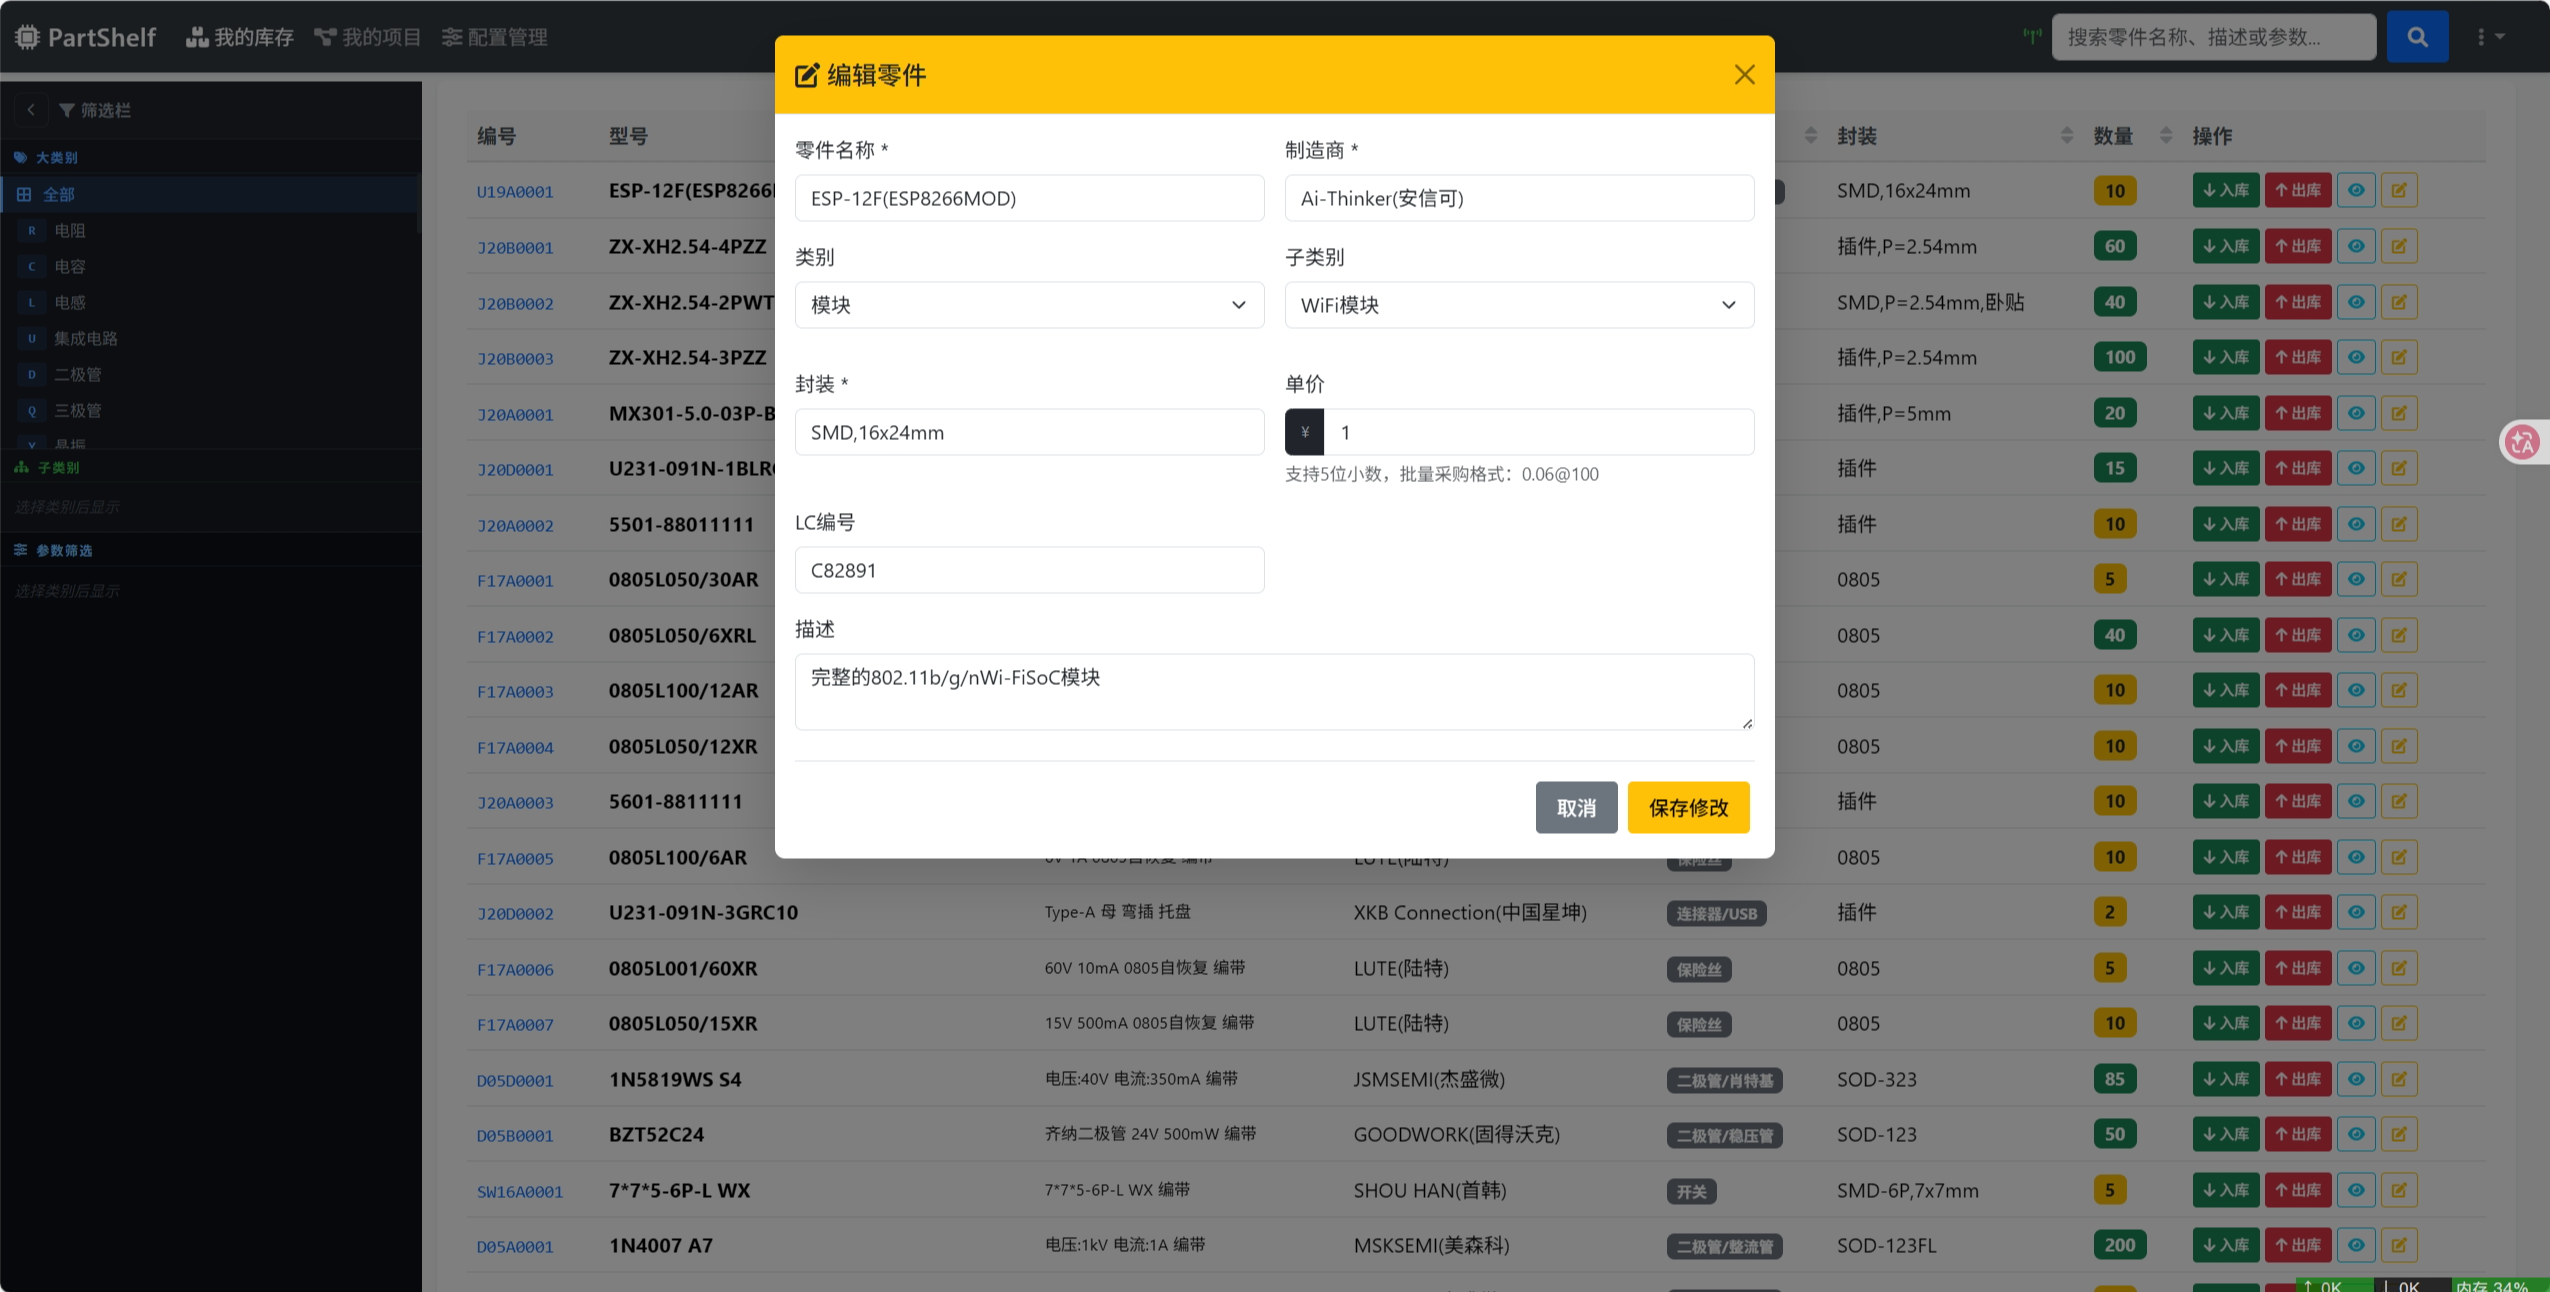Click edit icon for D05D0001 row
The width and height of the screenshot is (2550, 1292).
2399,1079
